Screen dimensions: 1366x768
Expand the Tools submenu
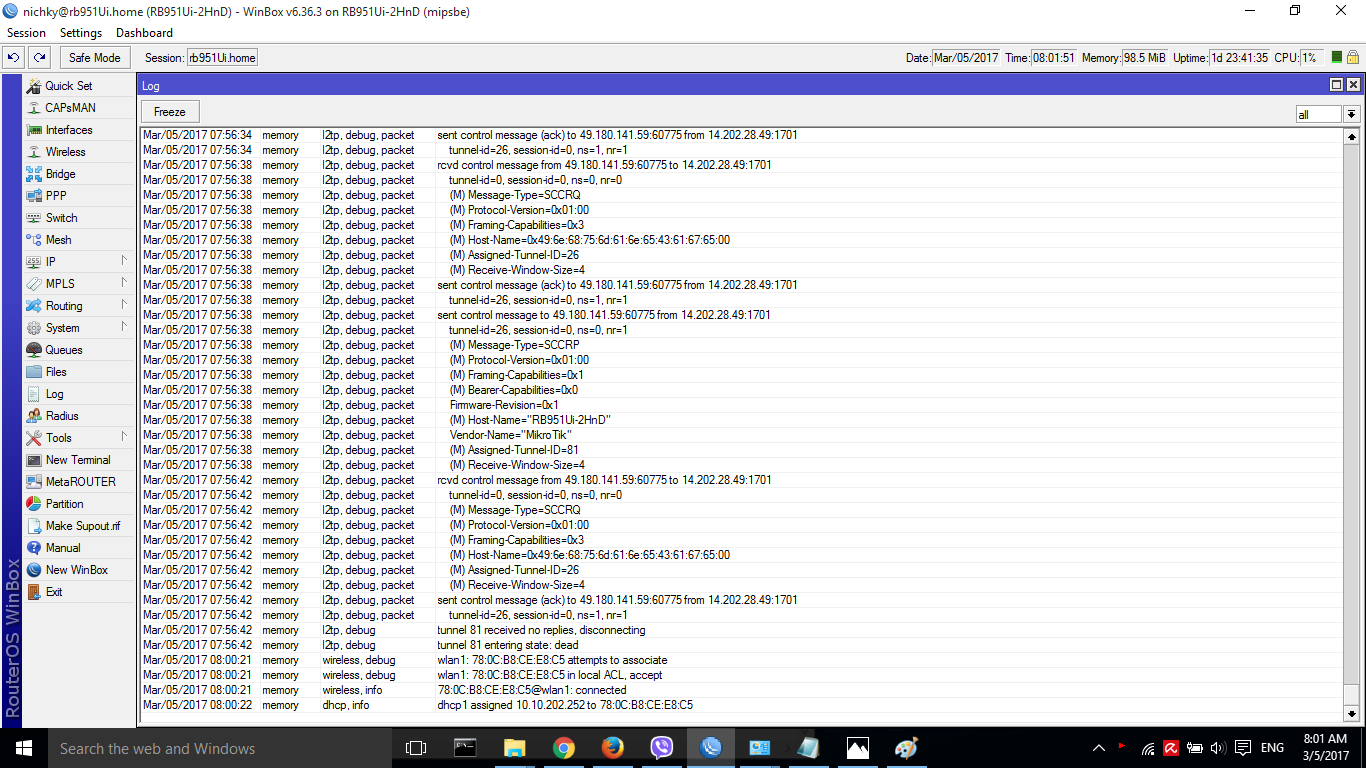124,438
